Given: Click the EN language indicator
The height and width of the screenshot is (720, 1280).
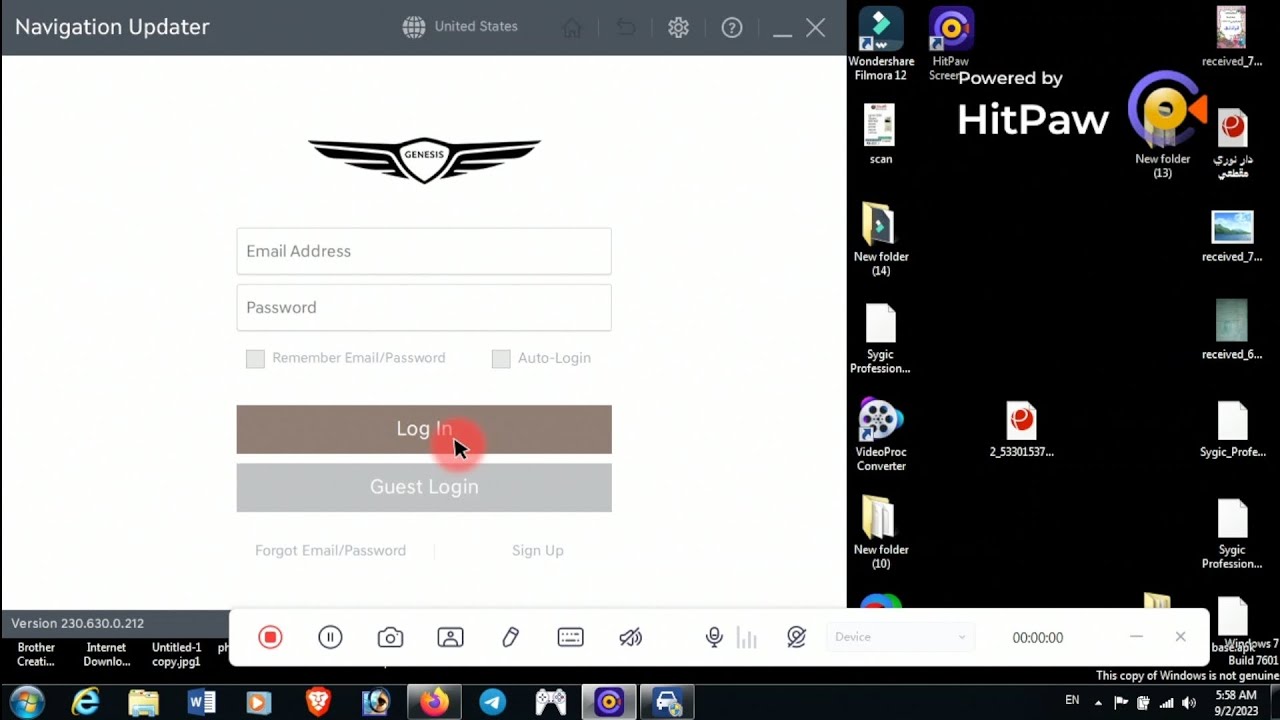Looking at the screenshot, I should click(x=1072, y=700).
